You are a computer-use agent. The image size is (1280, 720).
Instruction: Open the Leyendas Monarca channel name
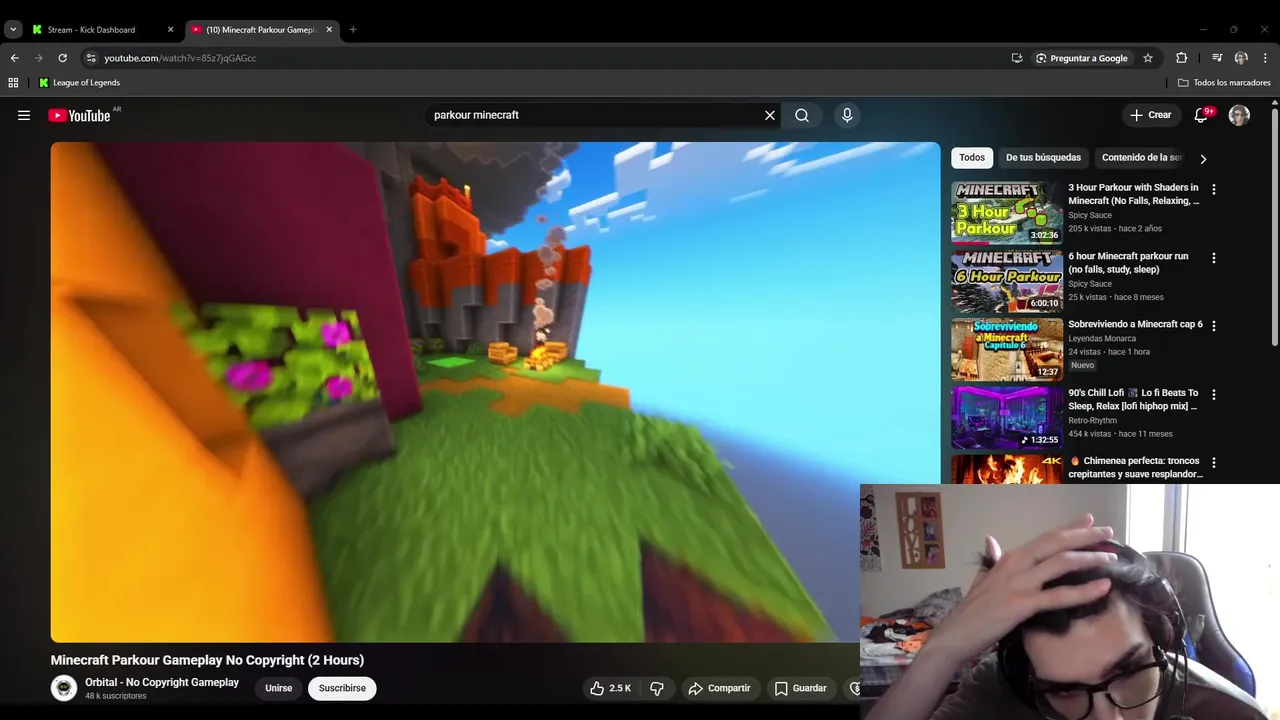(1102, 338)
